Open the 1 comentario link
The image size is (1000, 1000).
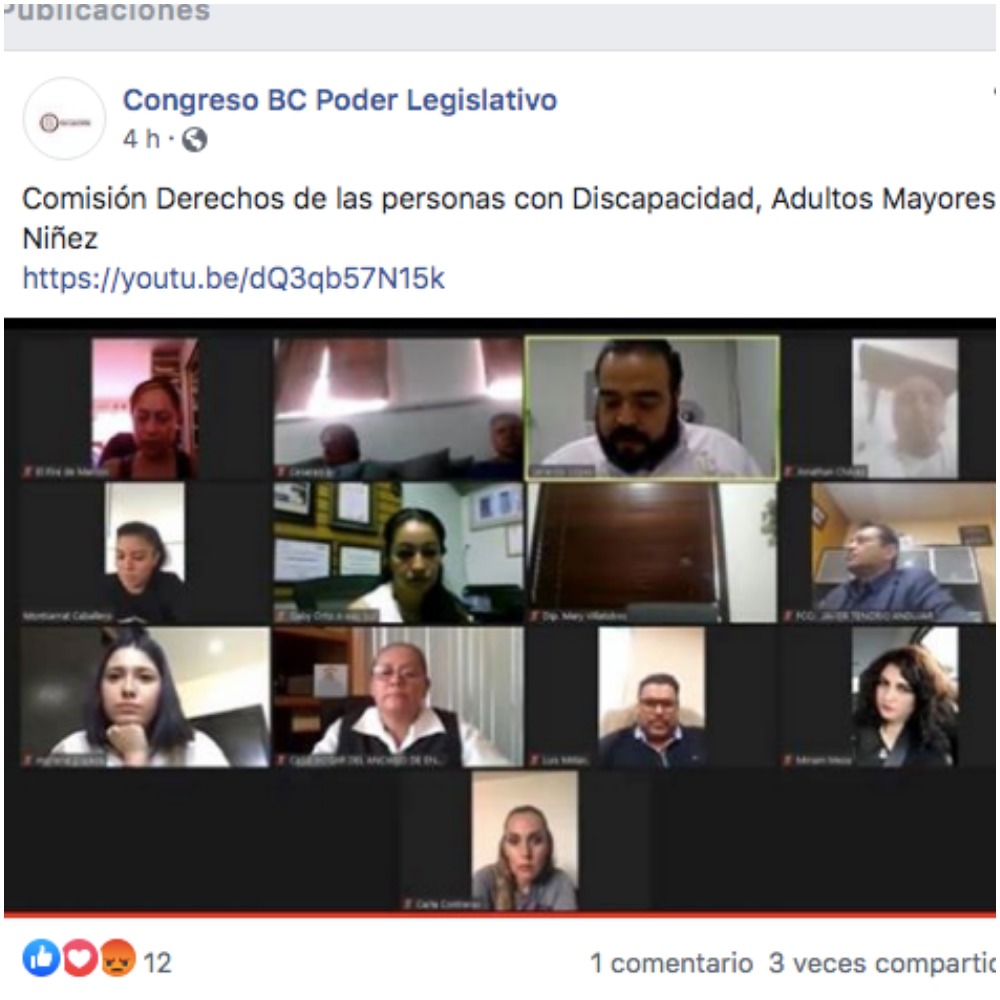click(672, 963)
